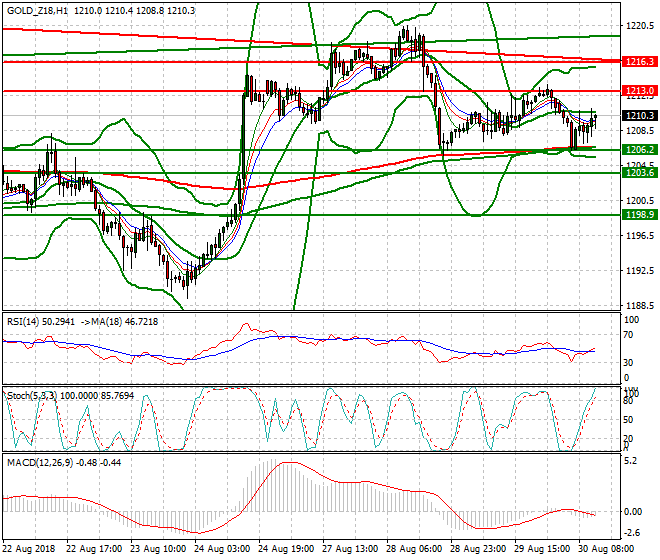Select the red 1213.0 resistance price tag
The width and height of the screenshot is (660, 560).
pos(638,91)
